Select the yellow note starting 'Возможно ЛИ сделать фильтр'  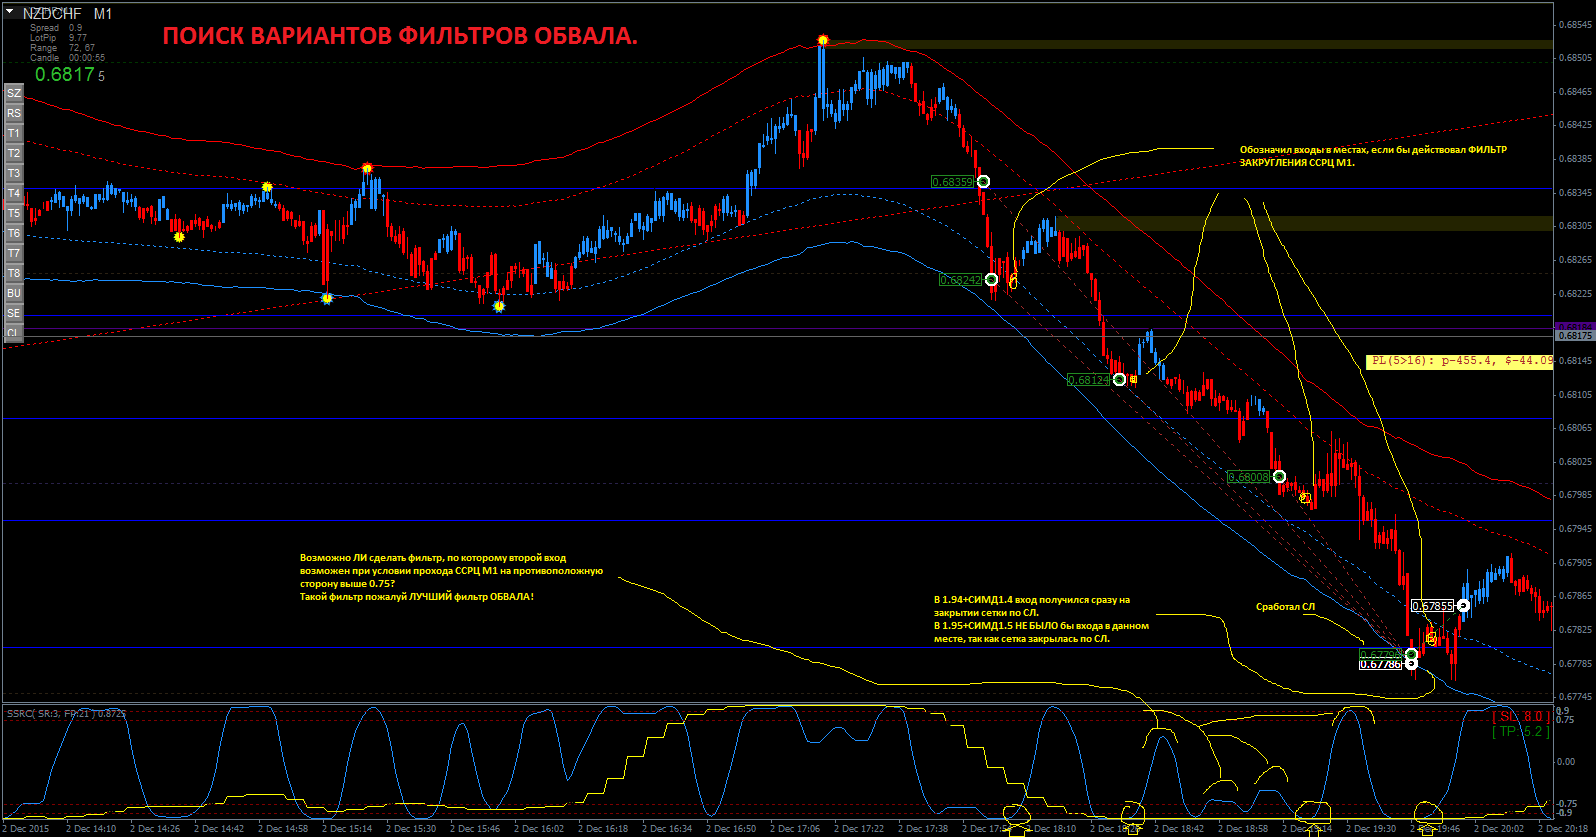point(451,577)
